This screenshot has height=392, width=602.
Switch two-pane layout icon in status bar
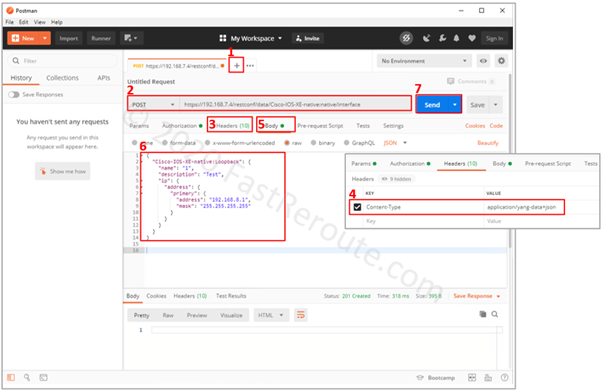pyautogui.click(x=472, y=378)
